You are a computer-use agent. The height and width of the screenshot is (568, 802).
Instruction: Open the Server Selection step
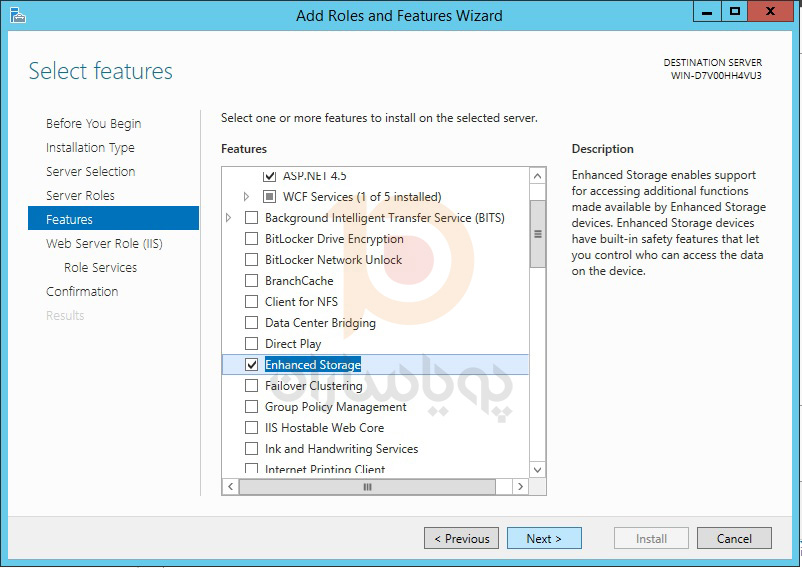(91, 171)
